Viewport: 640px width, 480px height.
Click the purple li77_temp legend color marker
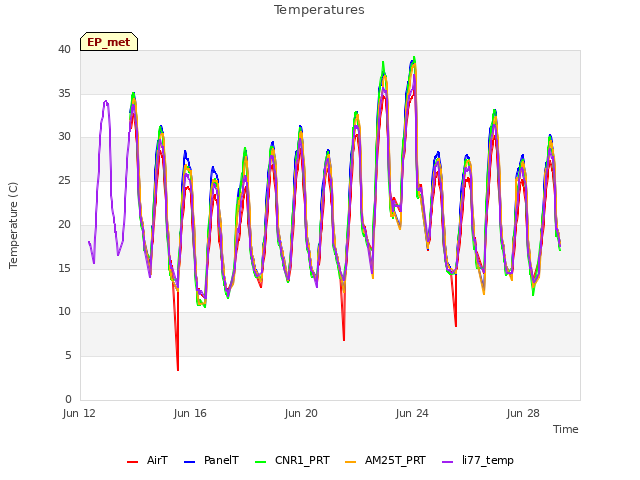(448, 462)
